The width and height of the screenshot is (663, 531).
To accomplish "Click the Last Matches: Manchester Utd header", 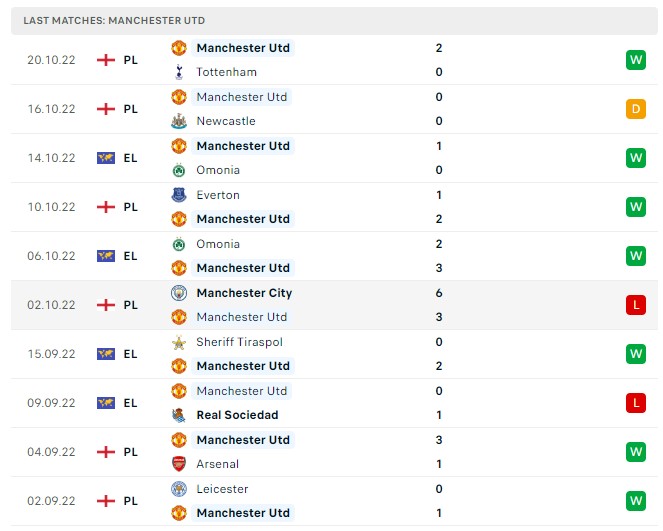I will click(114, 21).
